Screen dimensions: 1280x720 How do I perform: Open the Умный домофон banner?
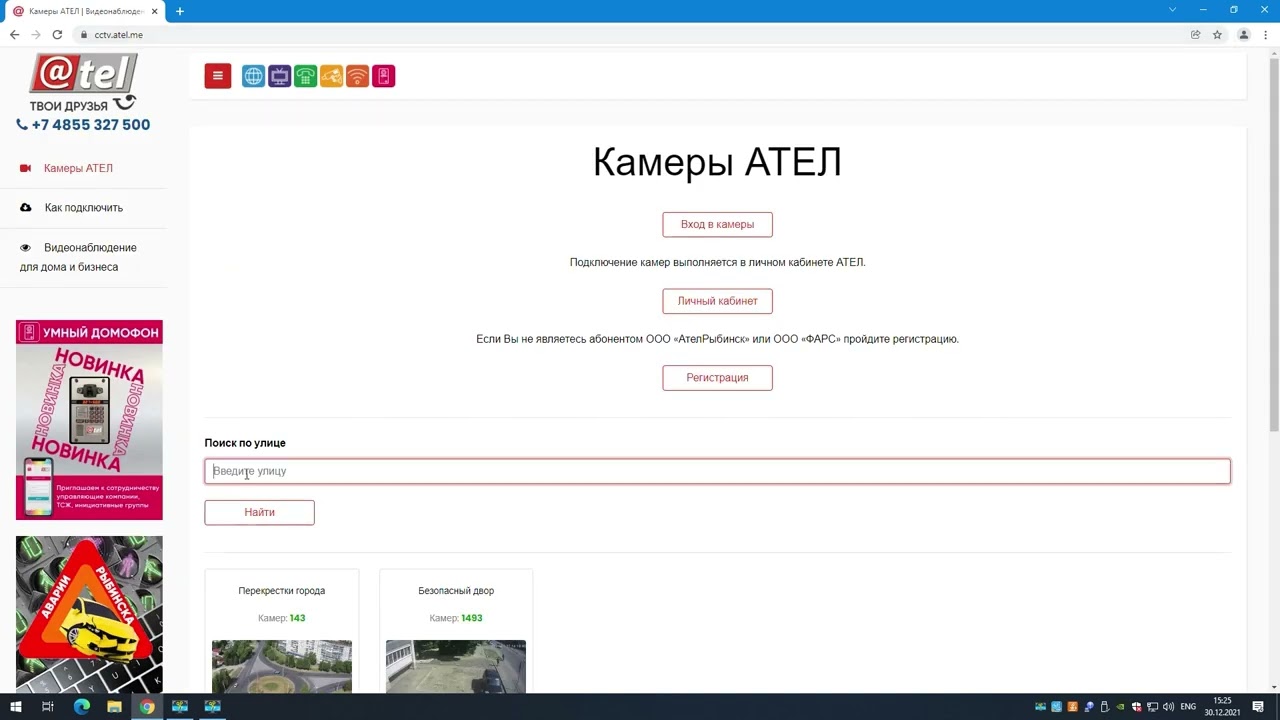(x=89, y=420)
